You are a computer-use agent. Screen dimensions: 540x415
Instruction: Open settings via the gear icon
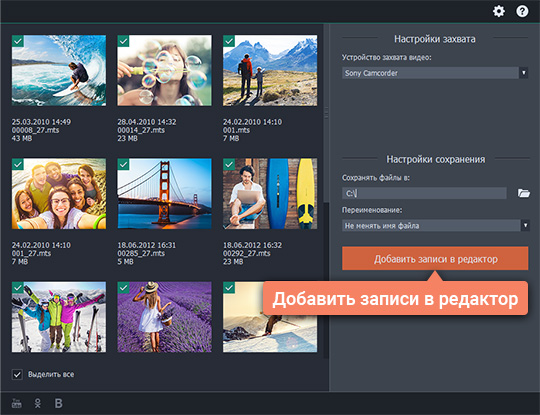point(499,11)
